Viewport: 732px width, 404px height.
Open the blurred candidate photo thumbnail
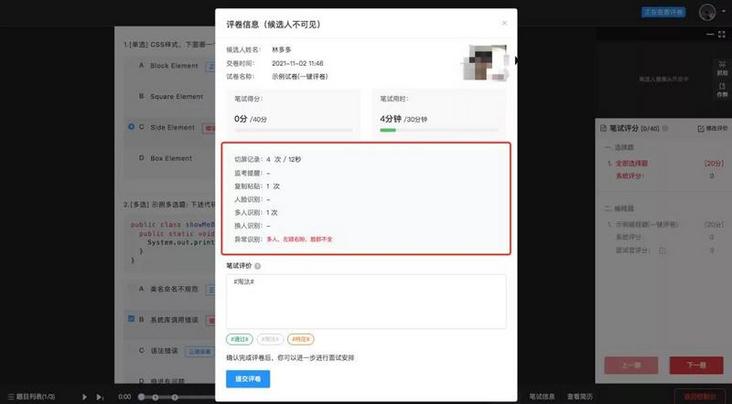coord(485,63)
